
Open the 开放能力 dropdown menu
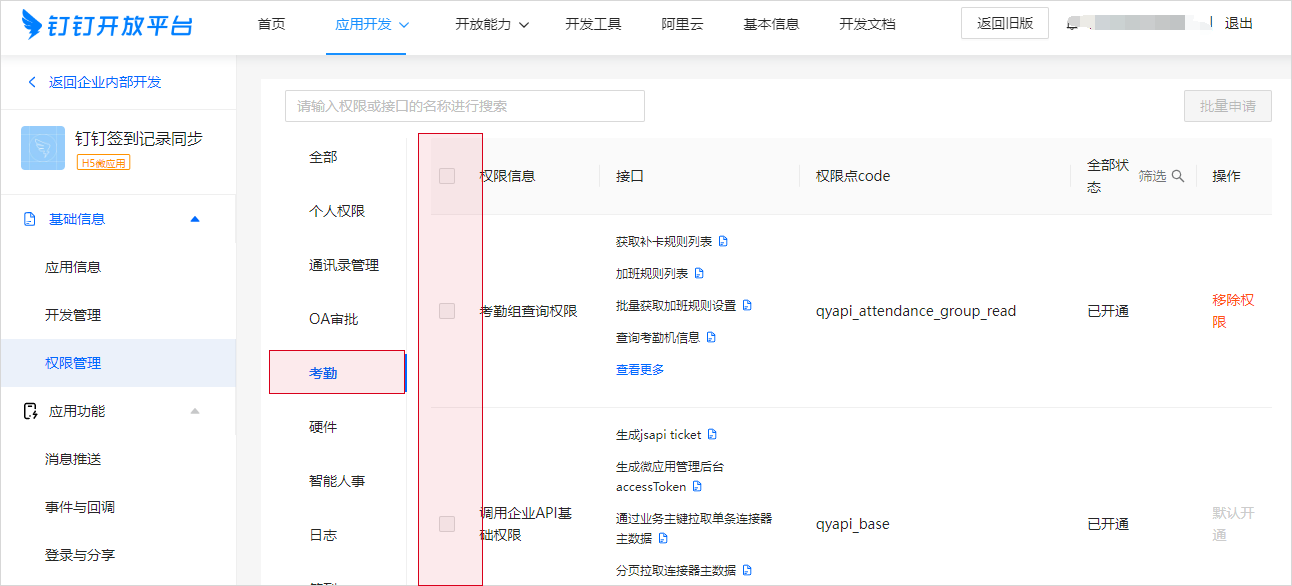coord(492,24)
